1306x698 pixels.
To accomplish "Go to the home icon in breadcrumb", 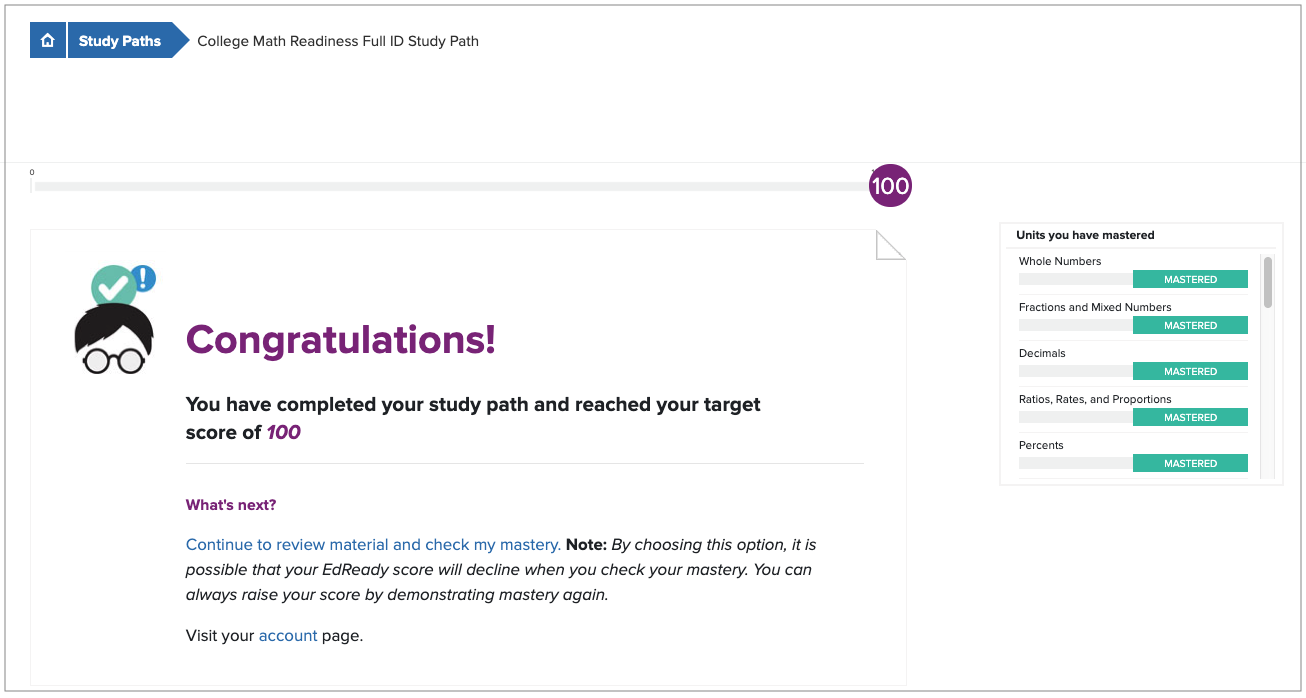I will tap(47, 41).
